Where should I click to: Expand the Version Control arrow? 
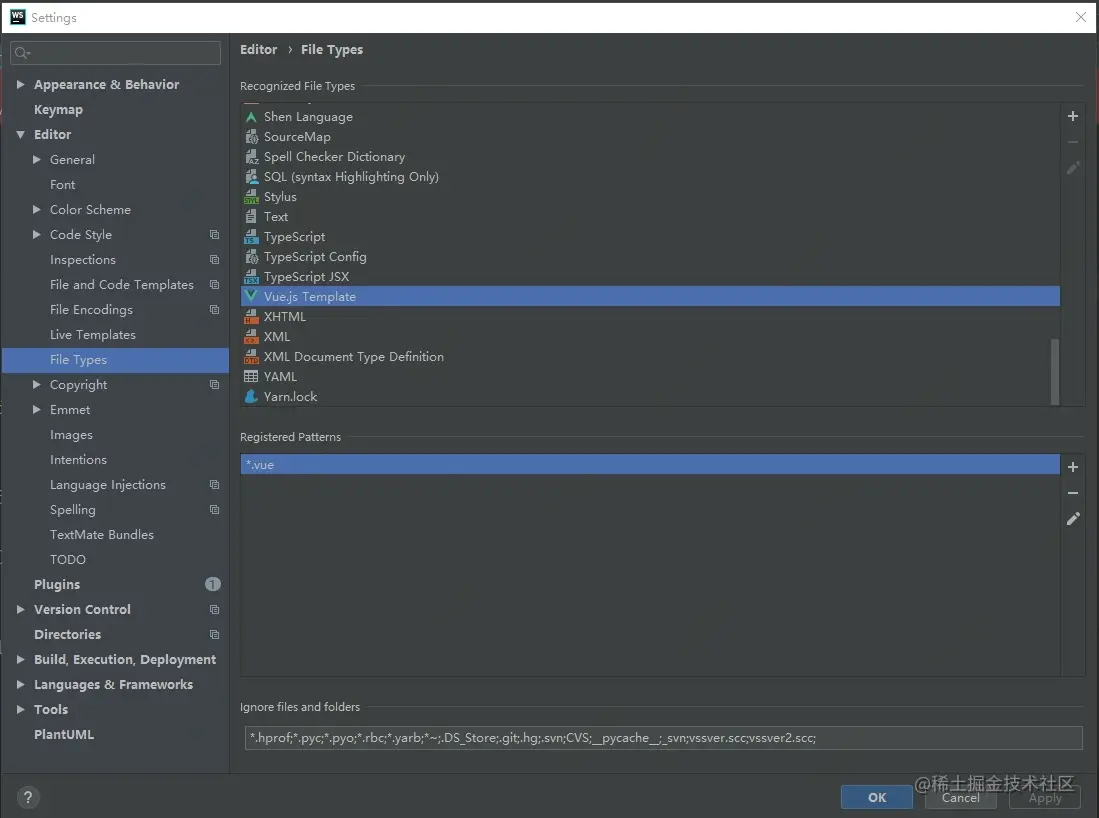click(20, 610)
